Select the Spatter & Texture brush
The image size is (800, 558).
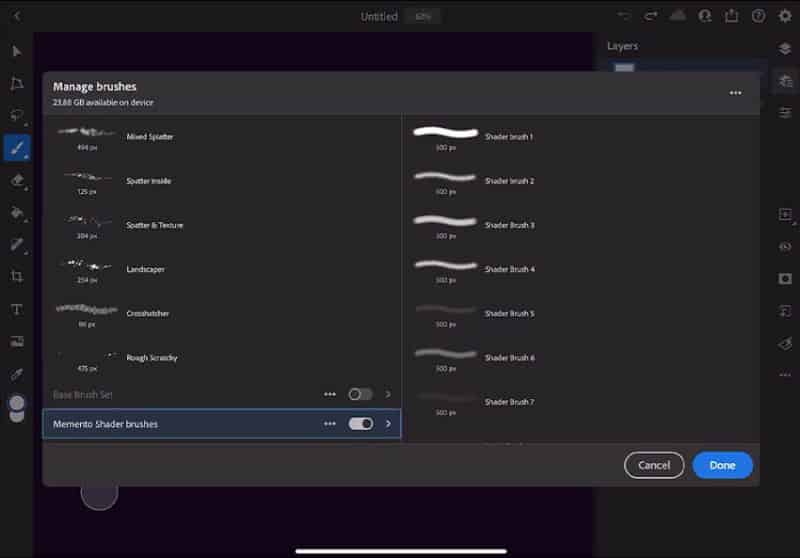point(222,226)
